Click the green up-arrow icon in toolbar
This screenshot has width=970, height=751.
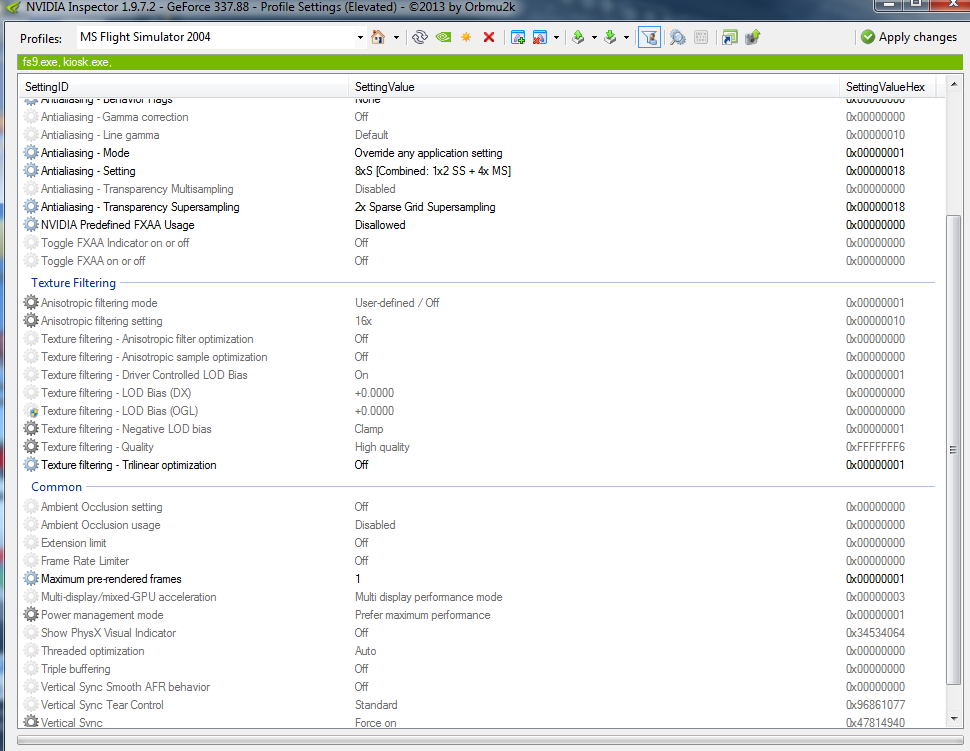click(x=753, y=37)
